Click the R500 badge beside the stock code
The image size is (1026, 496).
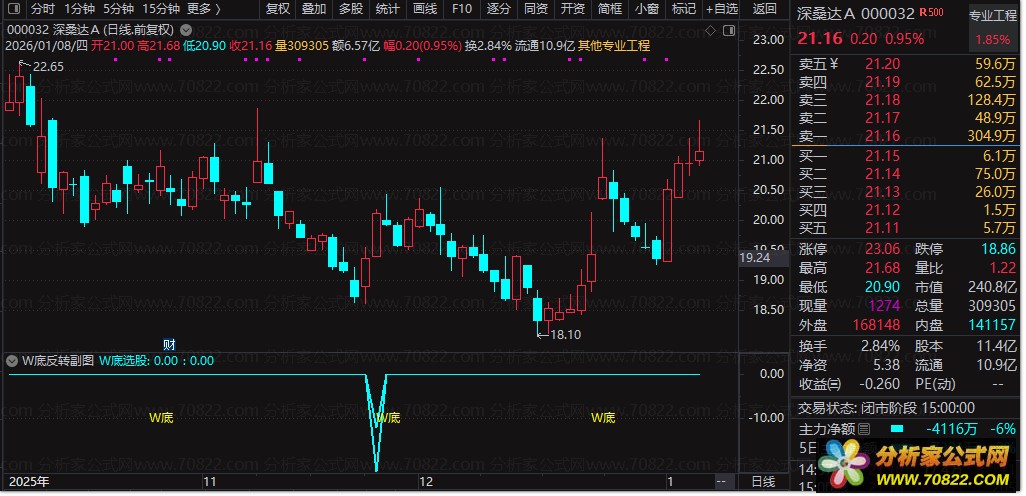(x=931, y=12)
